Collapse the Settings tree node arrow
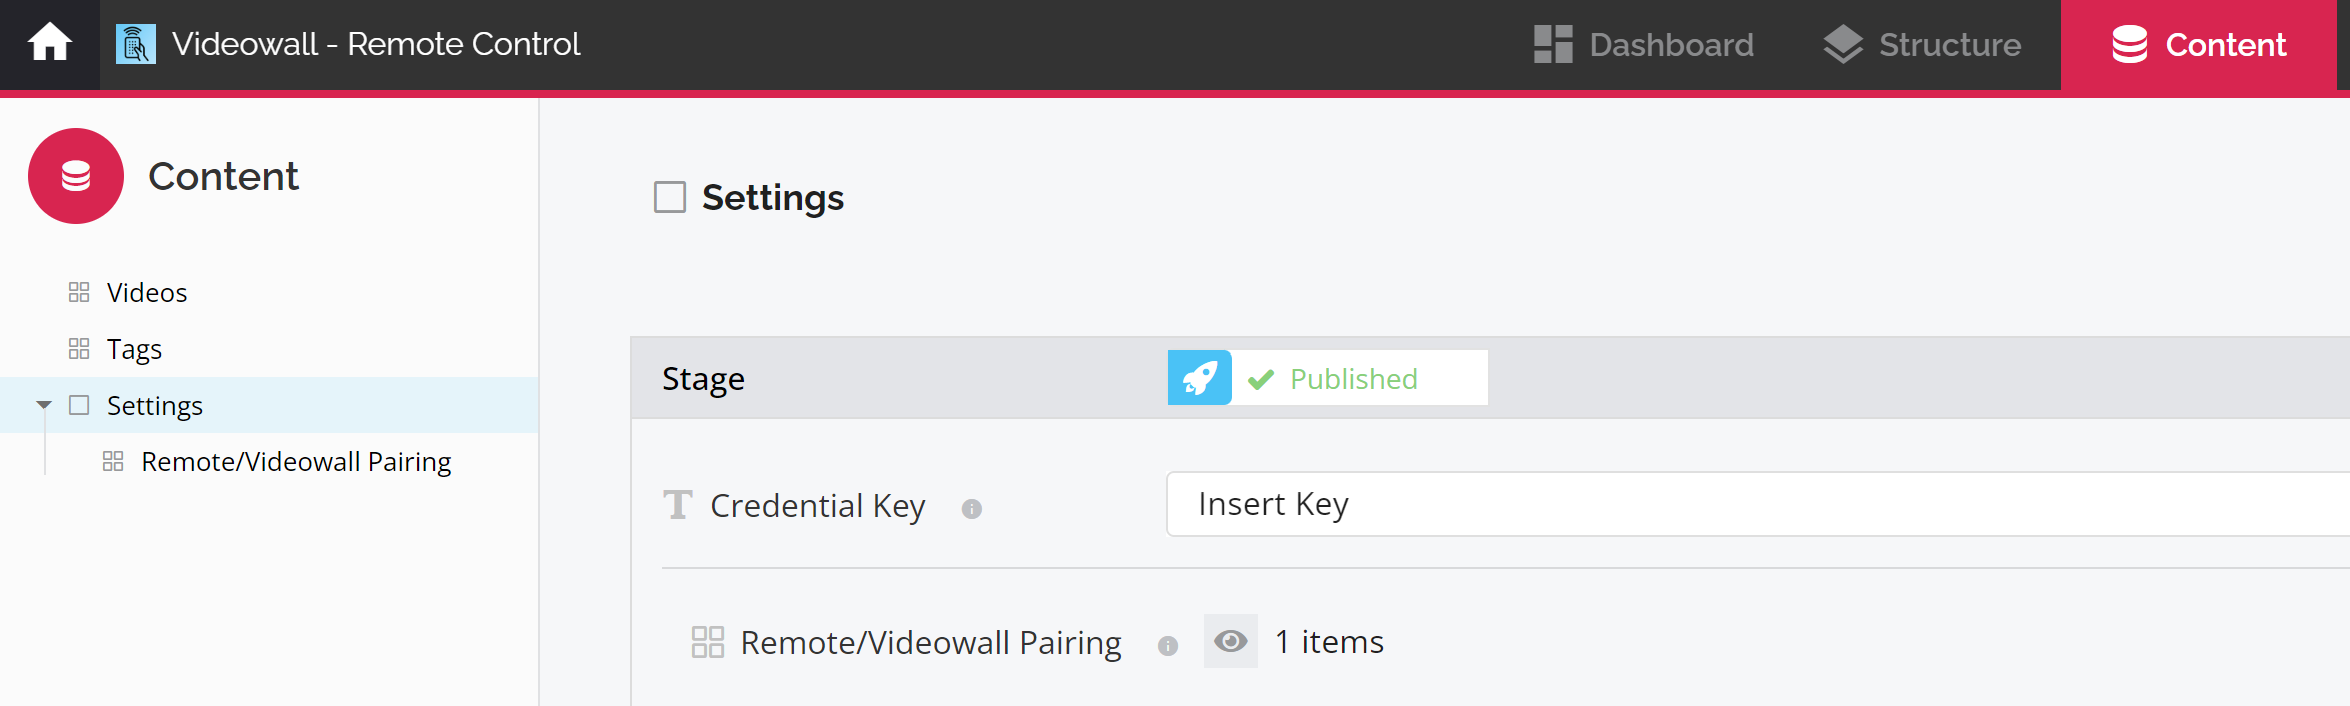 [44, 405]
